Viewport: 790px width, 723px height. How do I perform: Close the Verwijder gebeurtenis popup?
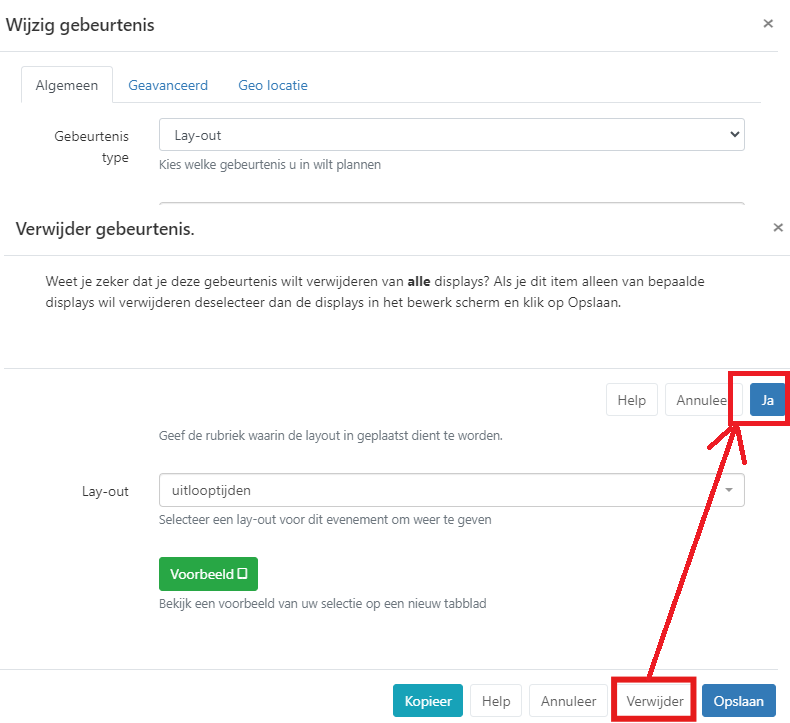778,228
